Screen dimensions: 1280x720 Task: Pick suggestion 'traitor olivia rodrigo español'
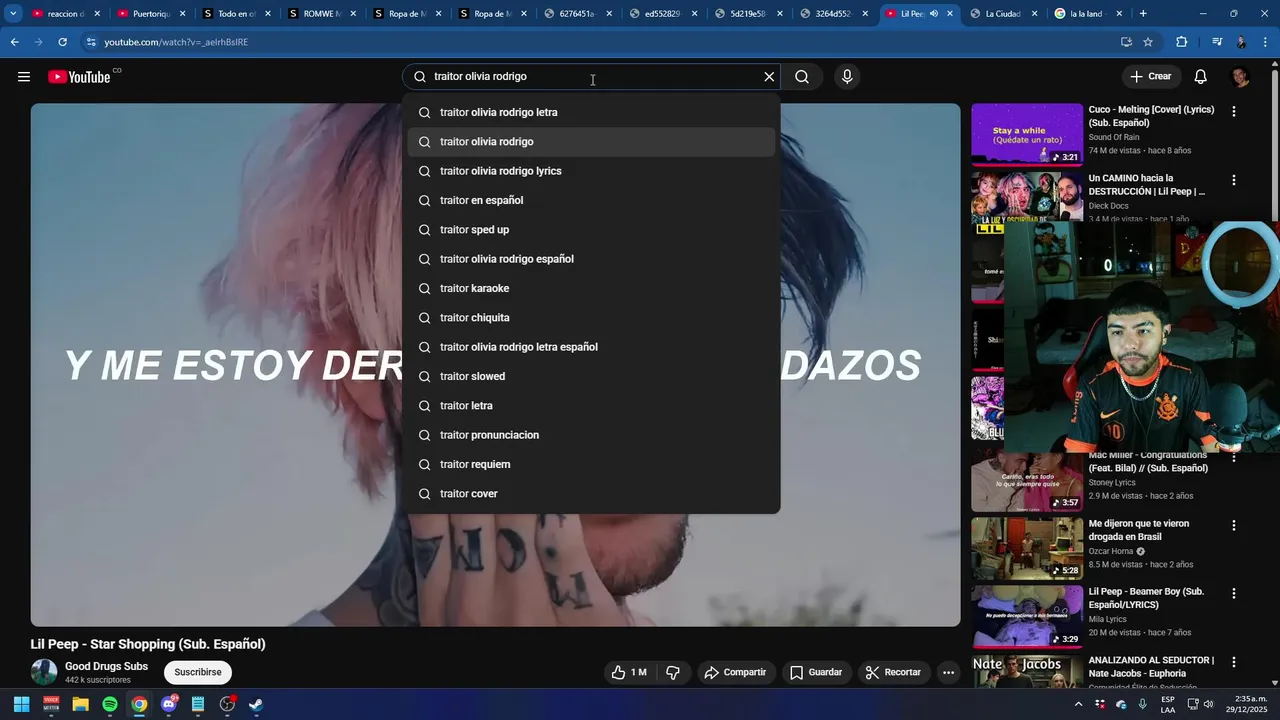point(591,259)
